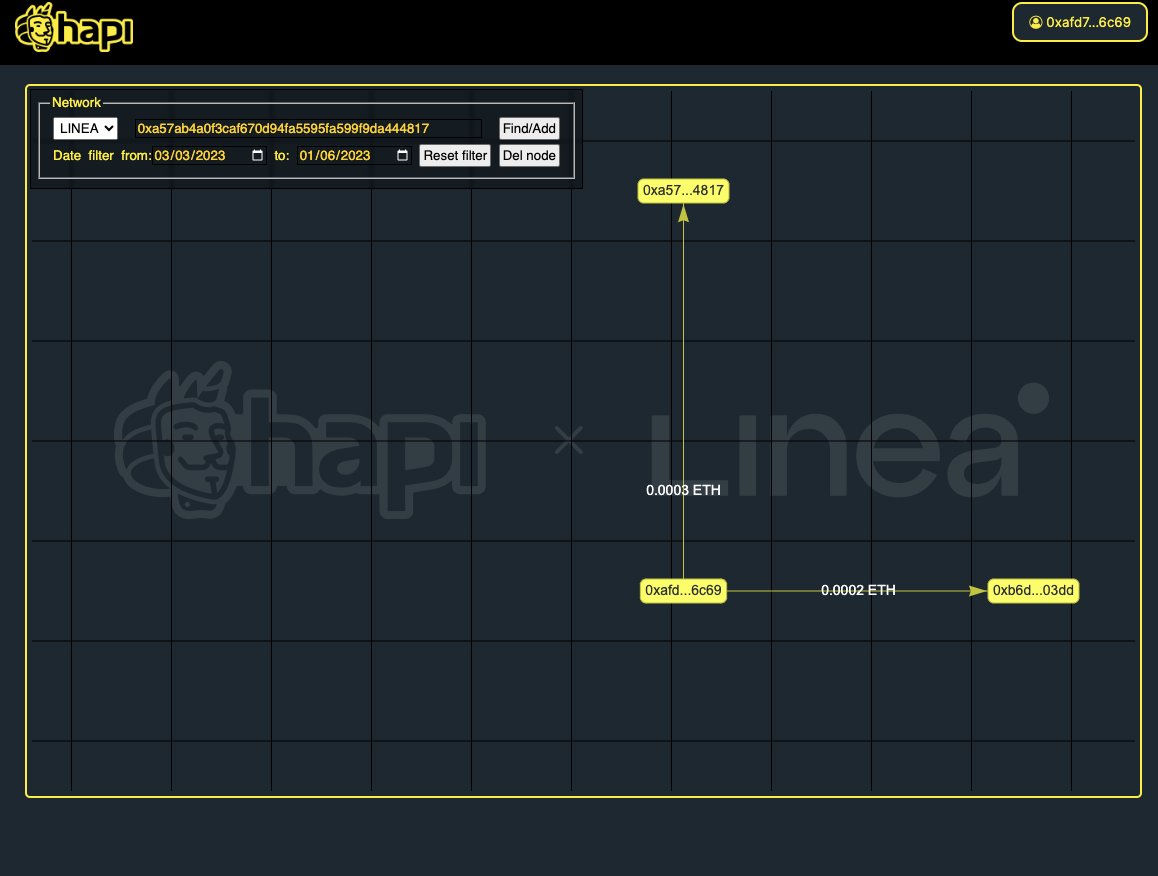Focus the wallet address input field

click(307, 129)
